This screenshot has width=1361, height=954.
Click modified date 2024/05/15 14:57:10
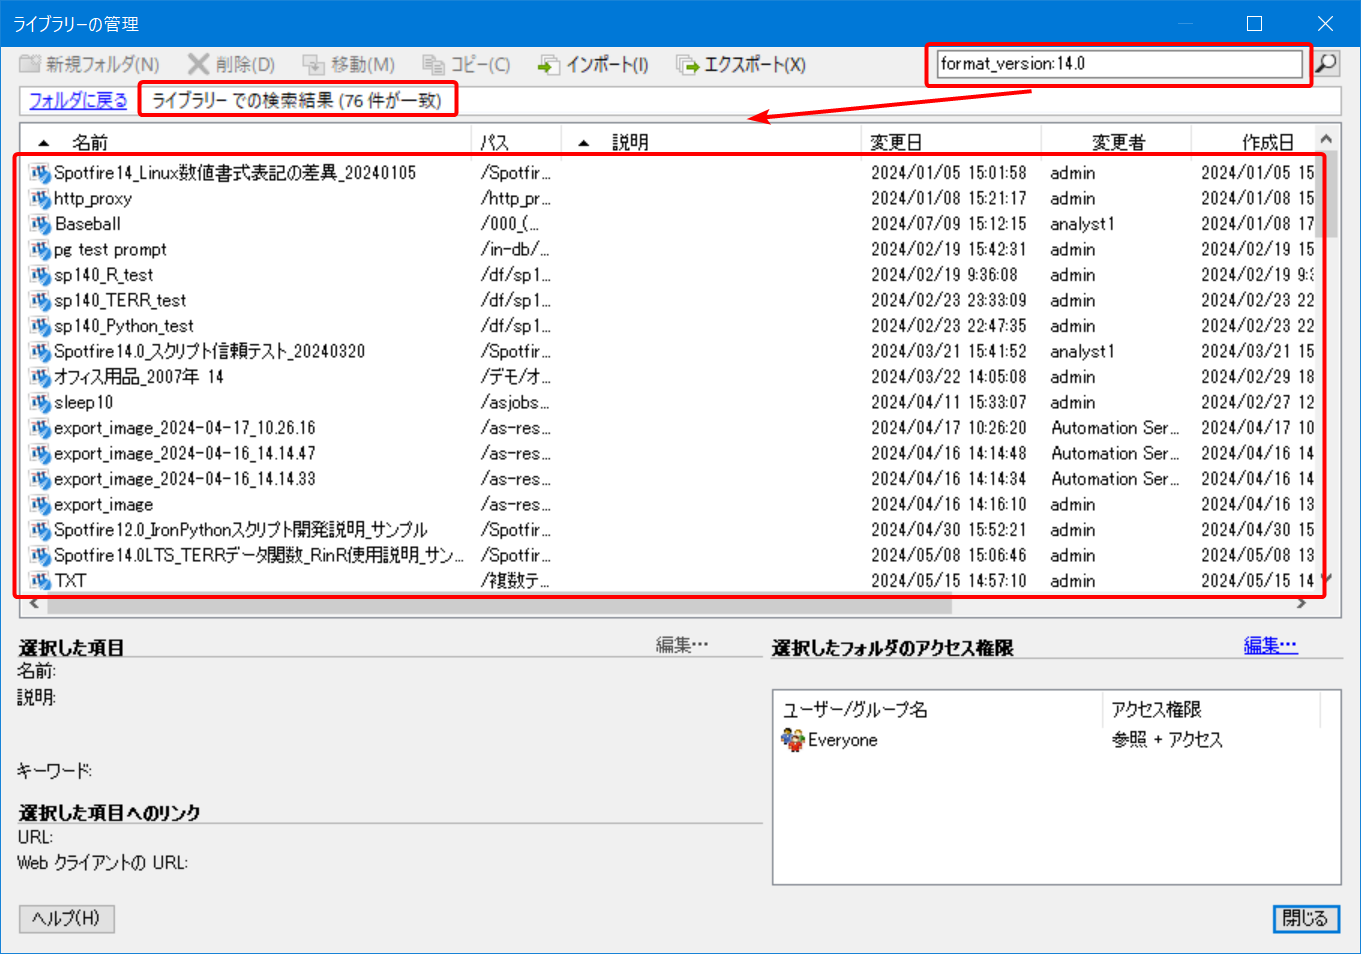[949, 581]
